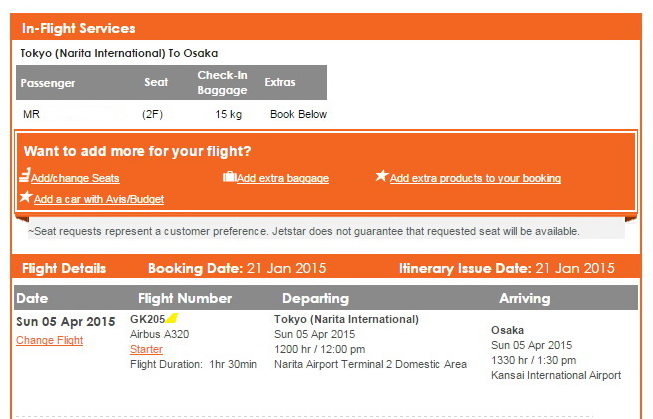Click the suitcase icon for extra baggage

coord(229,177)
